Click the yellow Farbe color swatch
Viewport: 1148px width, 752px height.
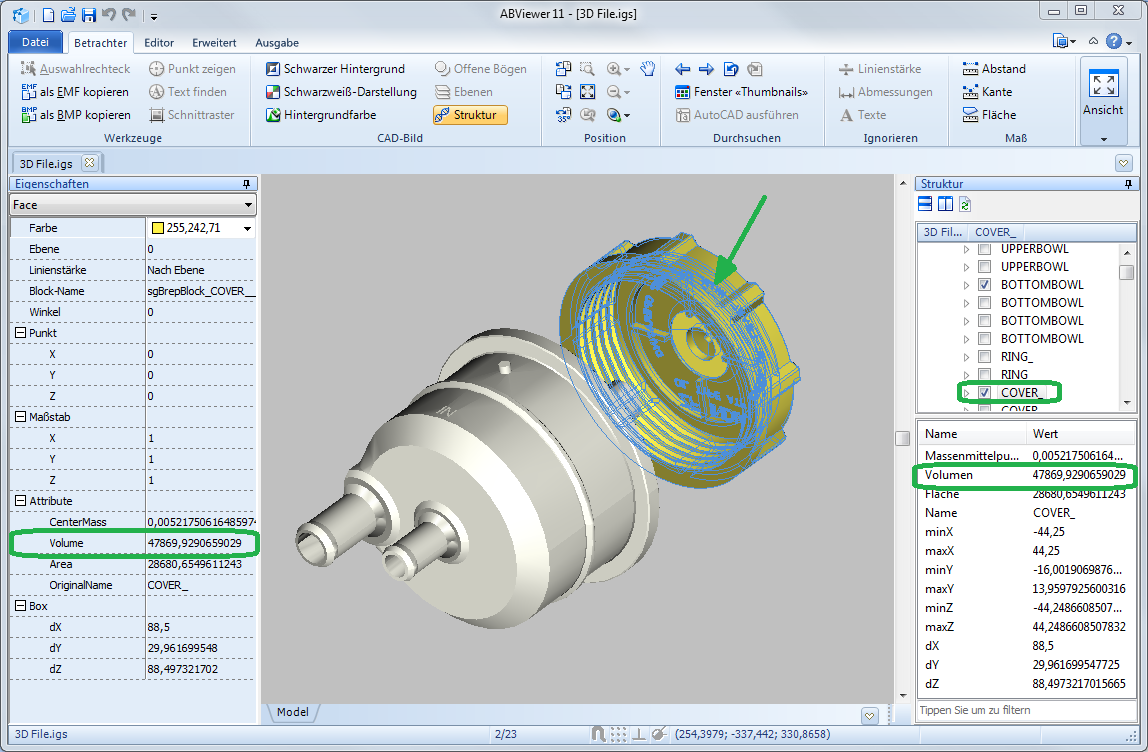click(x=157, y=229)
